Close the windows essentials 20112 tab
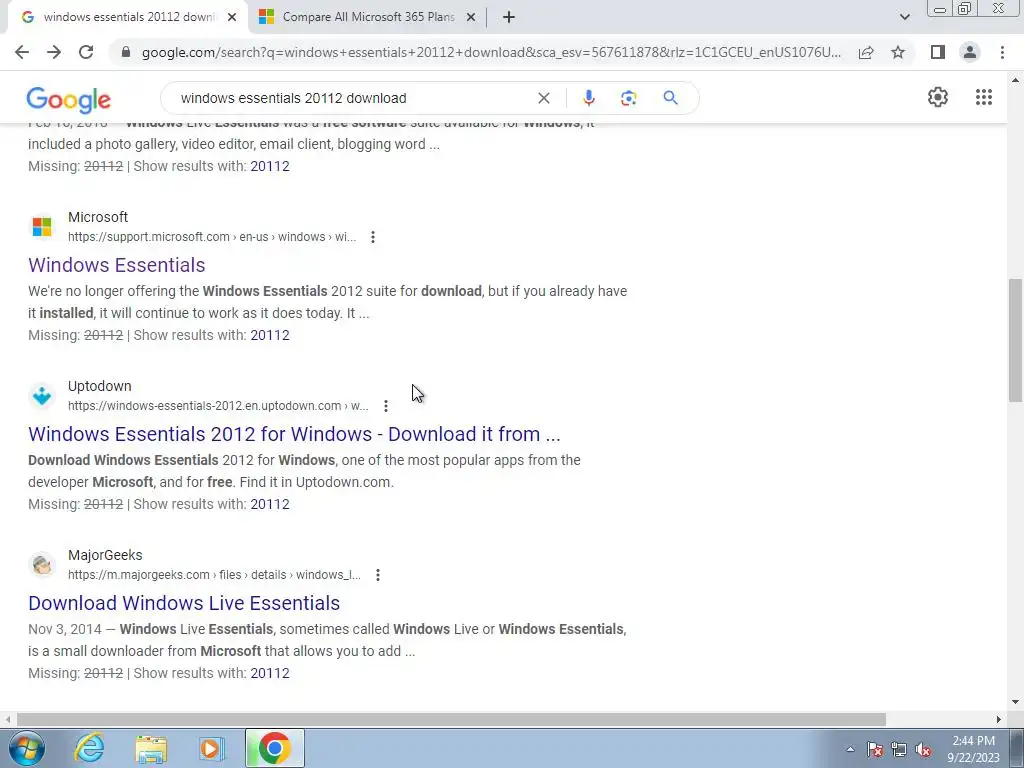Screen dimensions: 1024x768 tap(232, 17)
